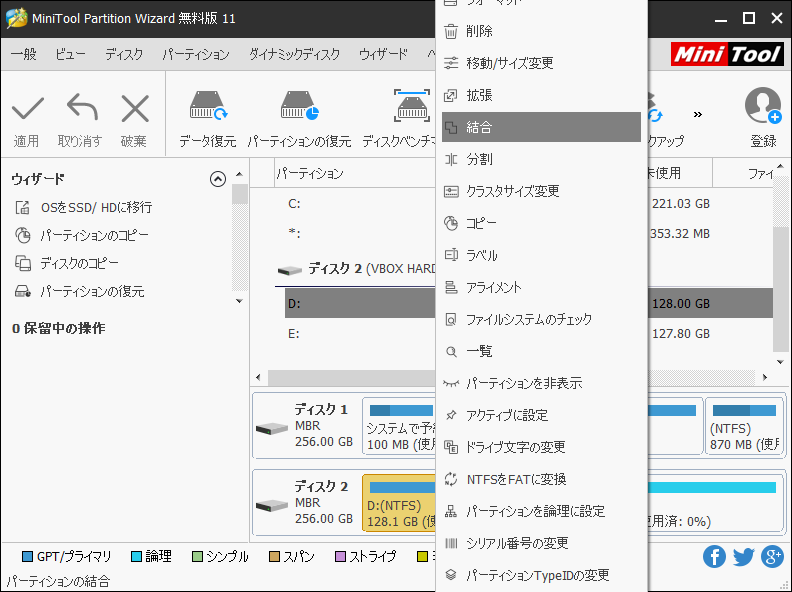Choose 削除 from context menu

click(x=541, y=31)
